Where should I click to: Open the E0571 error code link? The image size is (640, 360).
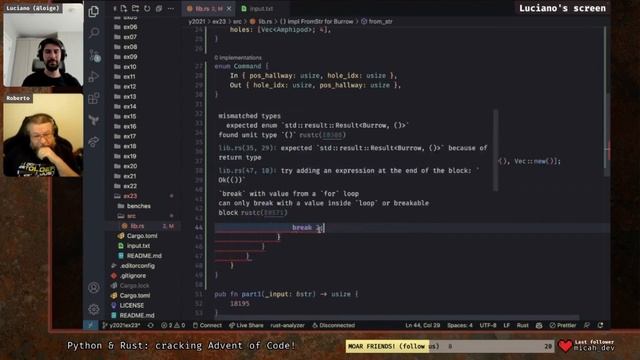pyautogui.click(x=273, y=213)
